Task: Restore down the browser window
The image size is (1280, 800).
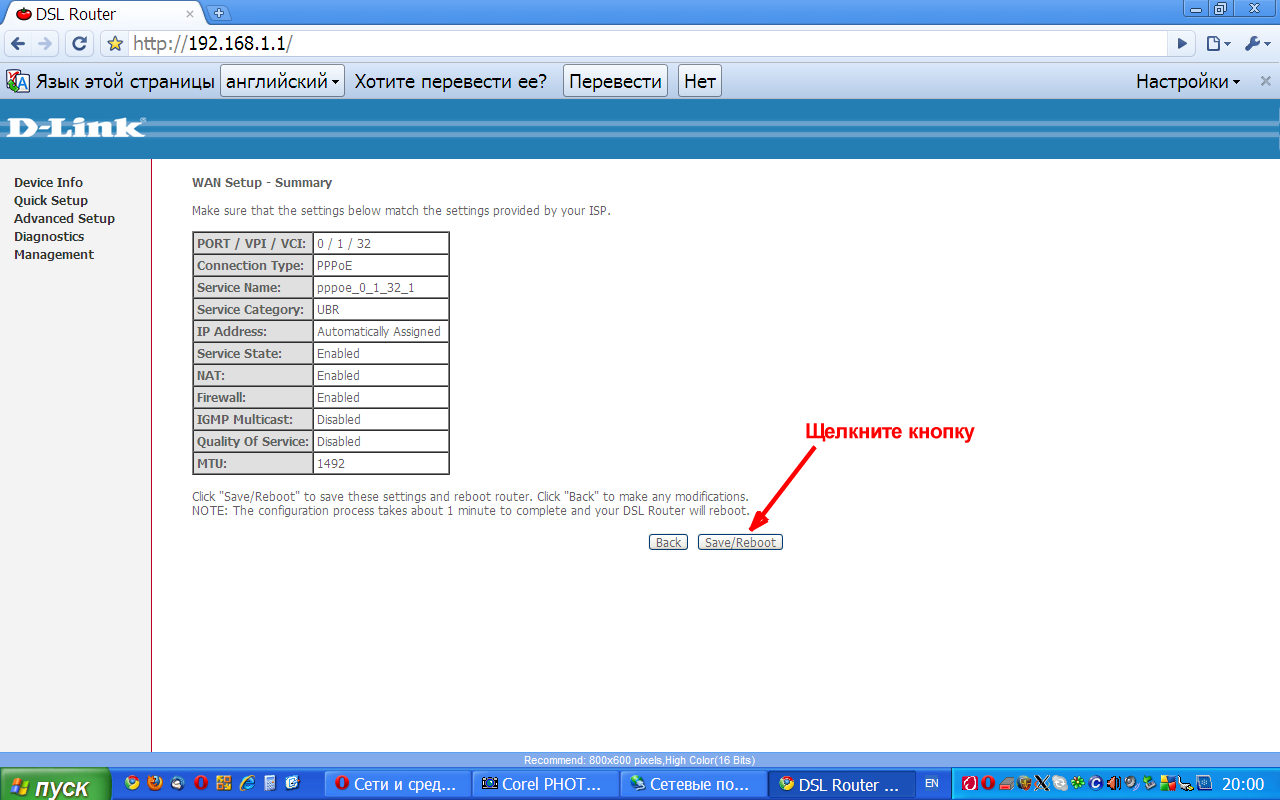Action: (x=1220, y=9)
